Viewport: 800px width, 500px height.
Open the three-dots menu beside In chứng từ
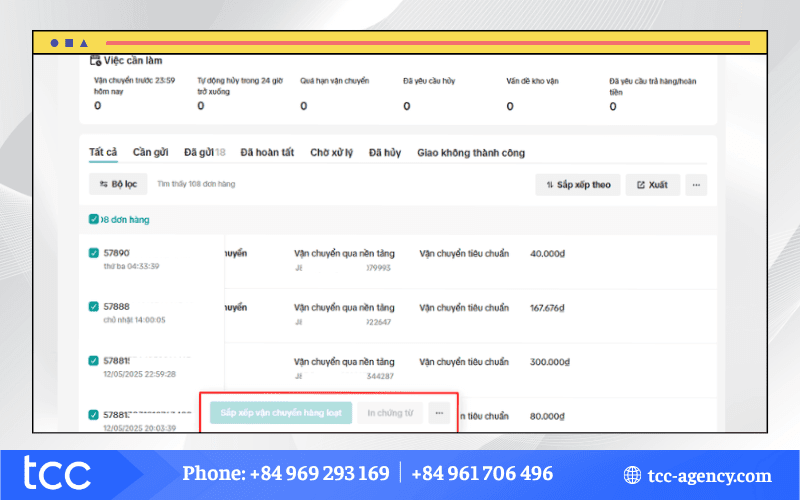click(x=439, y=413)
